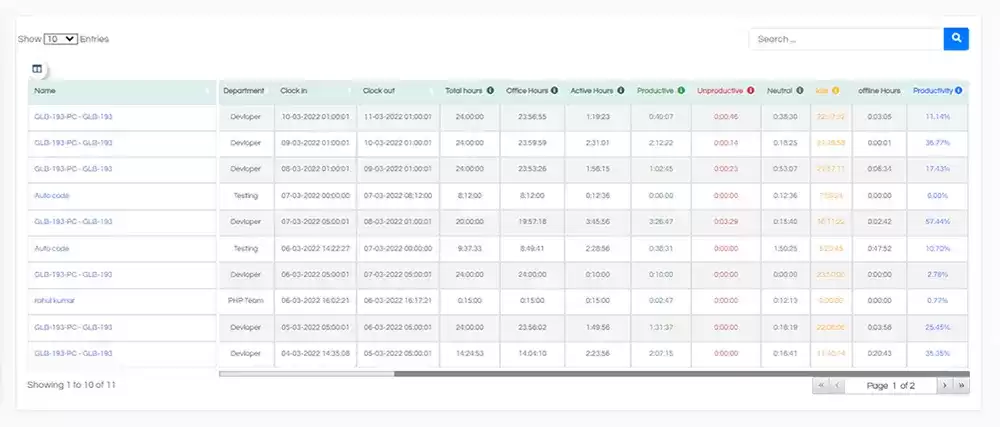Open the rahul kumar employee link
Viewport: 1000px width, 427px height.
point(54,300)
